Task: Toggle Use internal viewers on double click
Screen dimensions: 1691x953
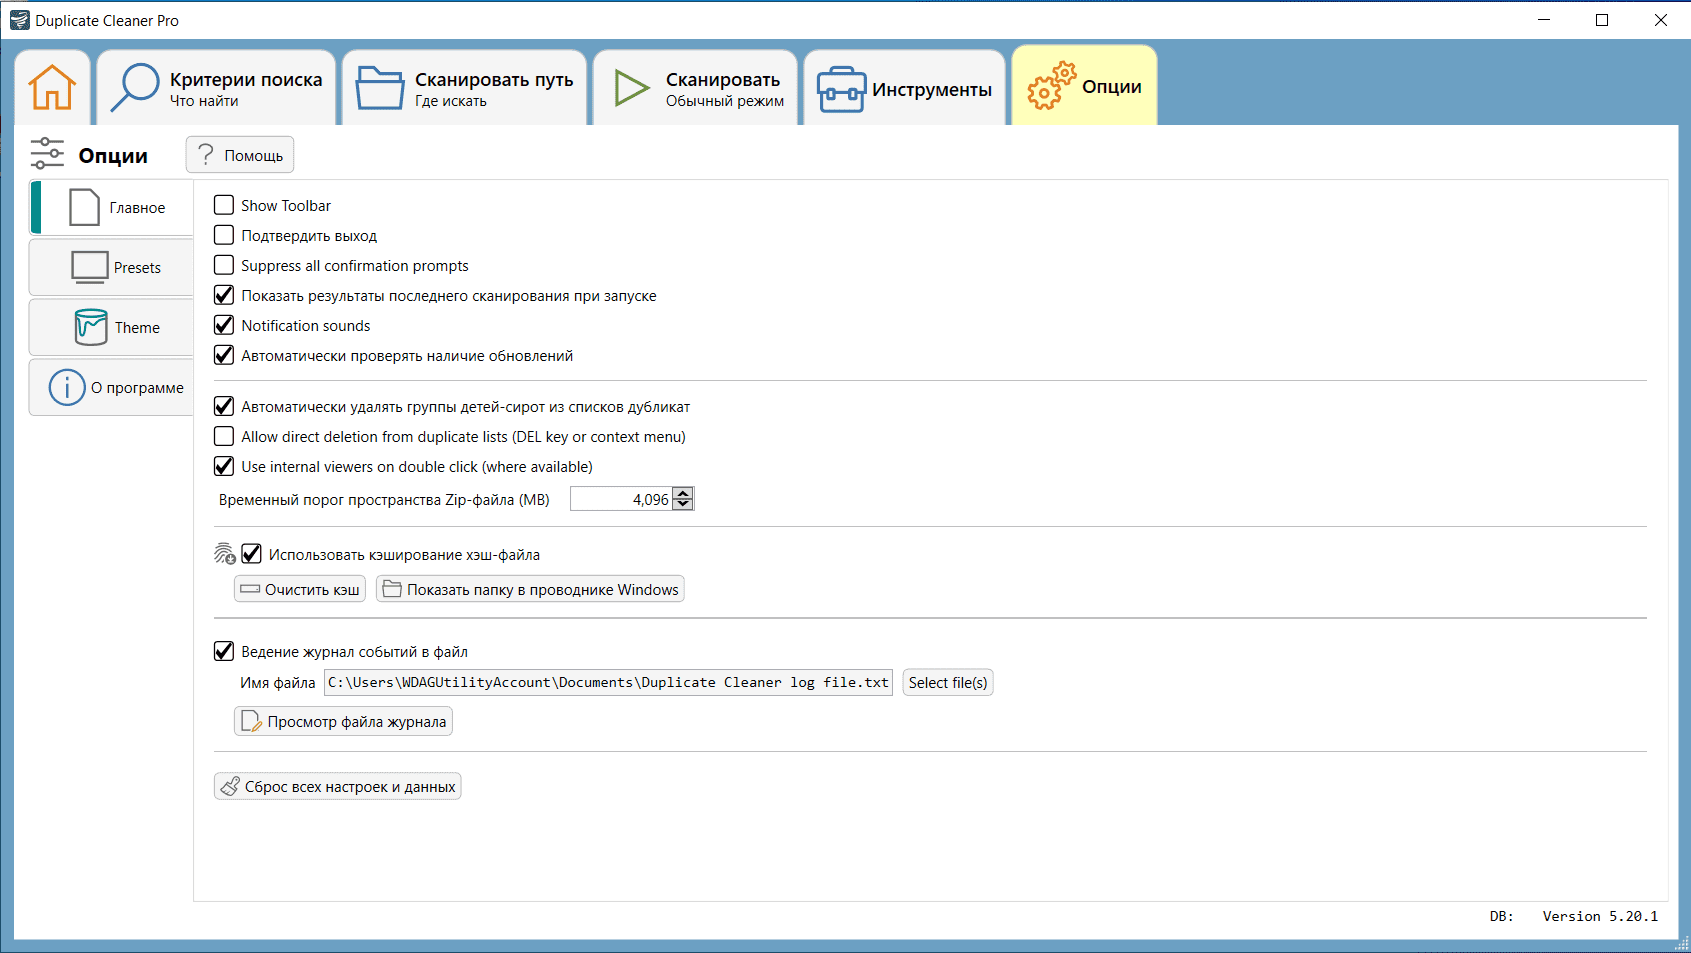Action: coord(224,466)
